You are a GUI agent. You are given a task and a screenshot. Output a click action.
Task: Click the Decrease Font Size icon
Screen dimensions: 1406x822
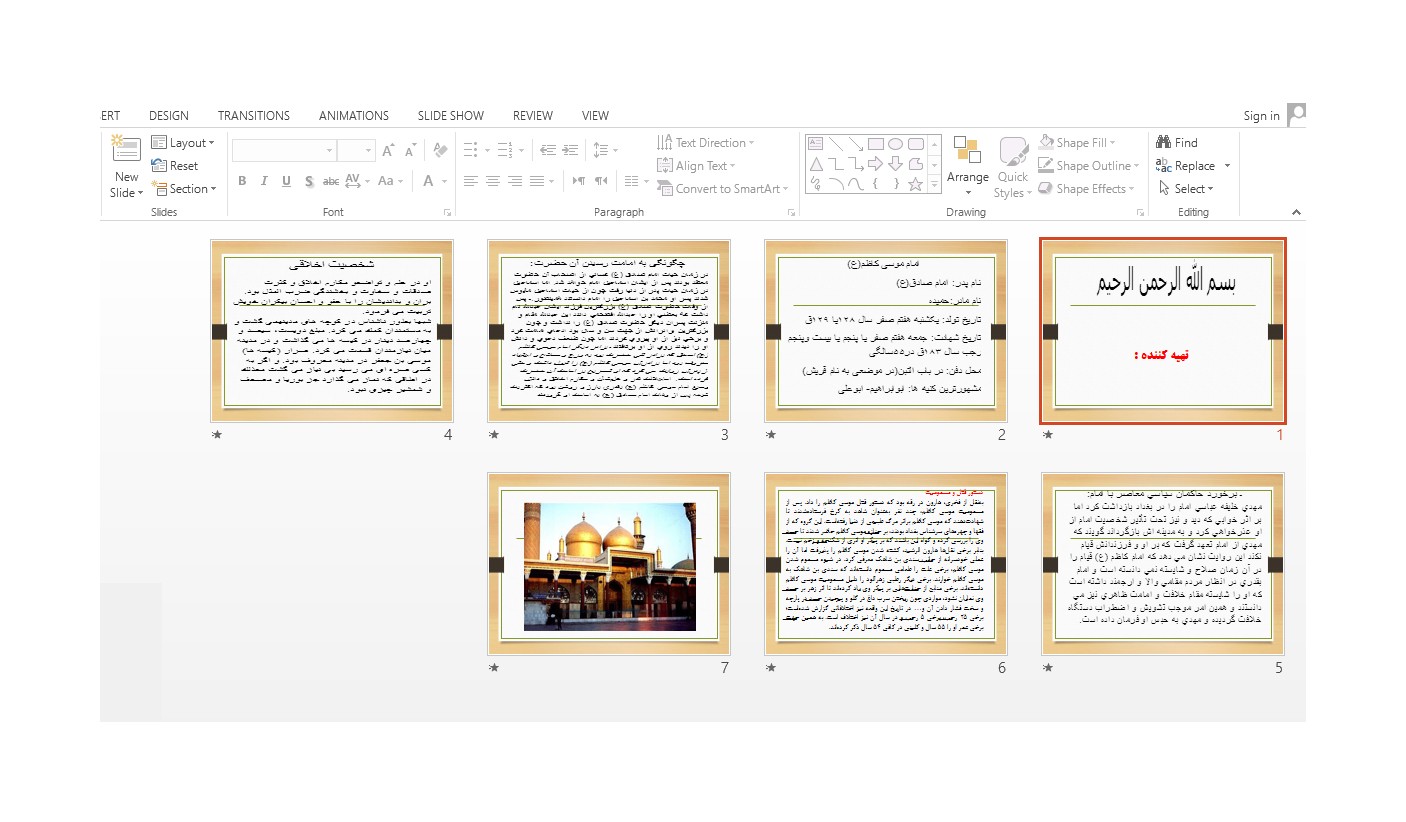[410, 151]
